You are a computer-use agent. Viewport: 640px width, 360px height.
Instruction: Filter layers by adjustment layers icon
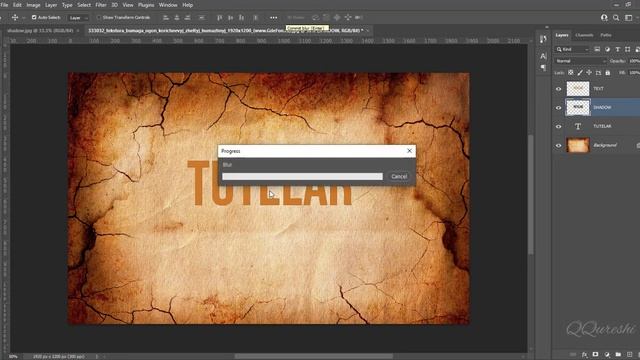[607, 49]
